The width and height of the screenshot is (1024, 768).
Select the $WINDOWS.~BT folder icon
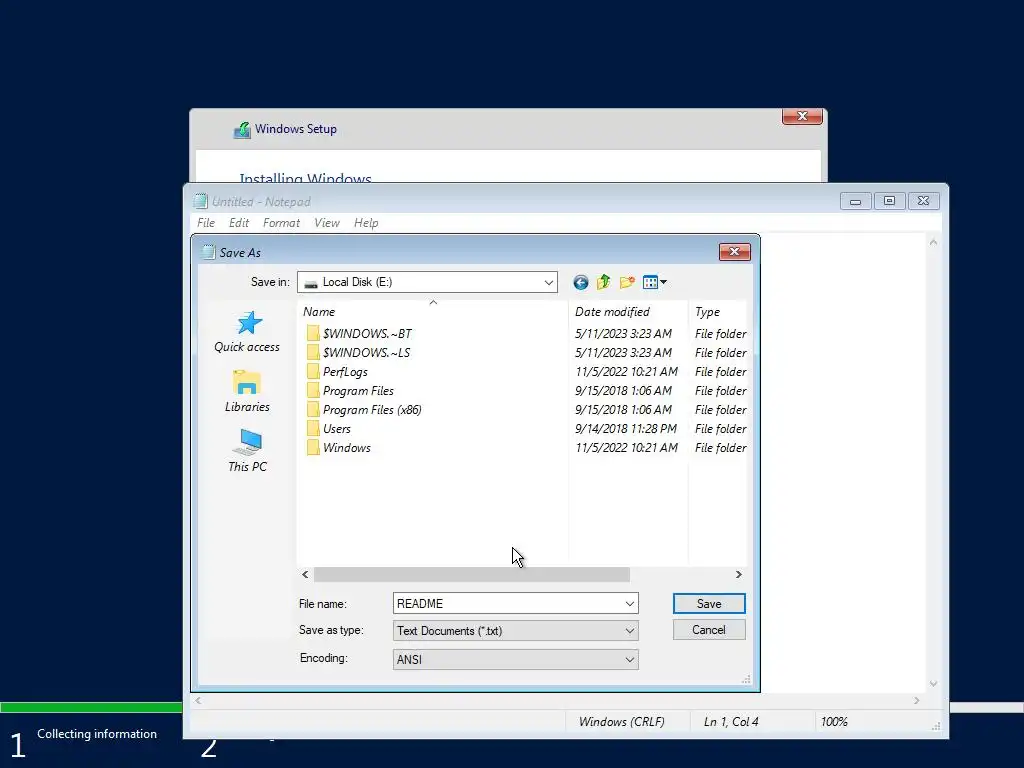coord(313,334)
